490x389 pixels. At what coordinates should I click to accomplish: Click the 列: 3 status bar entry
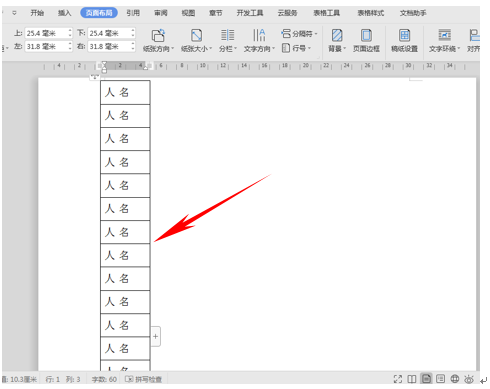[73, 379]
